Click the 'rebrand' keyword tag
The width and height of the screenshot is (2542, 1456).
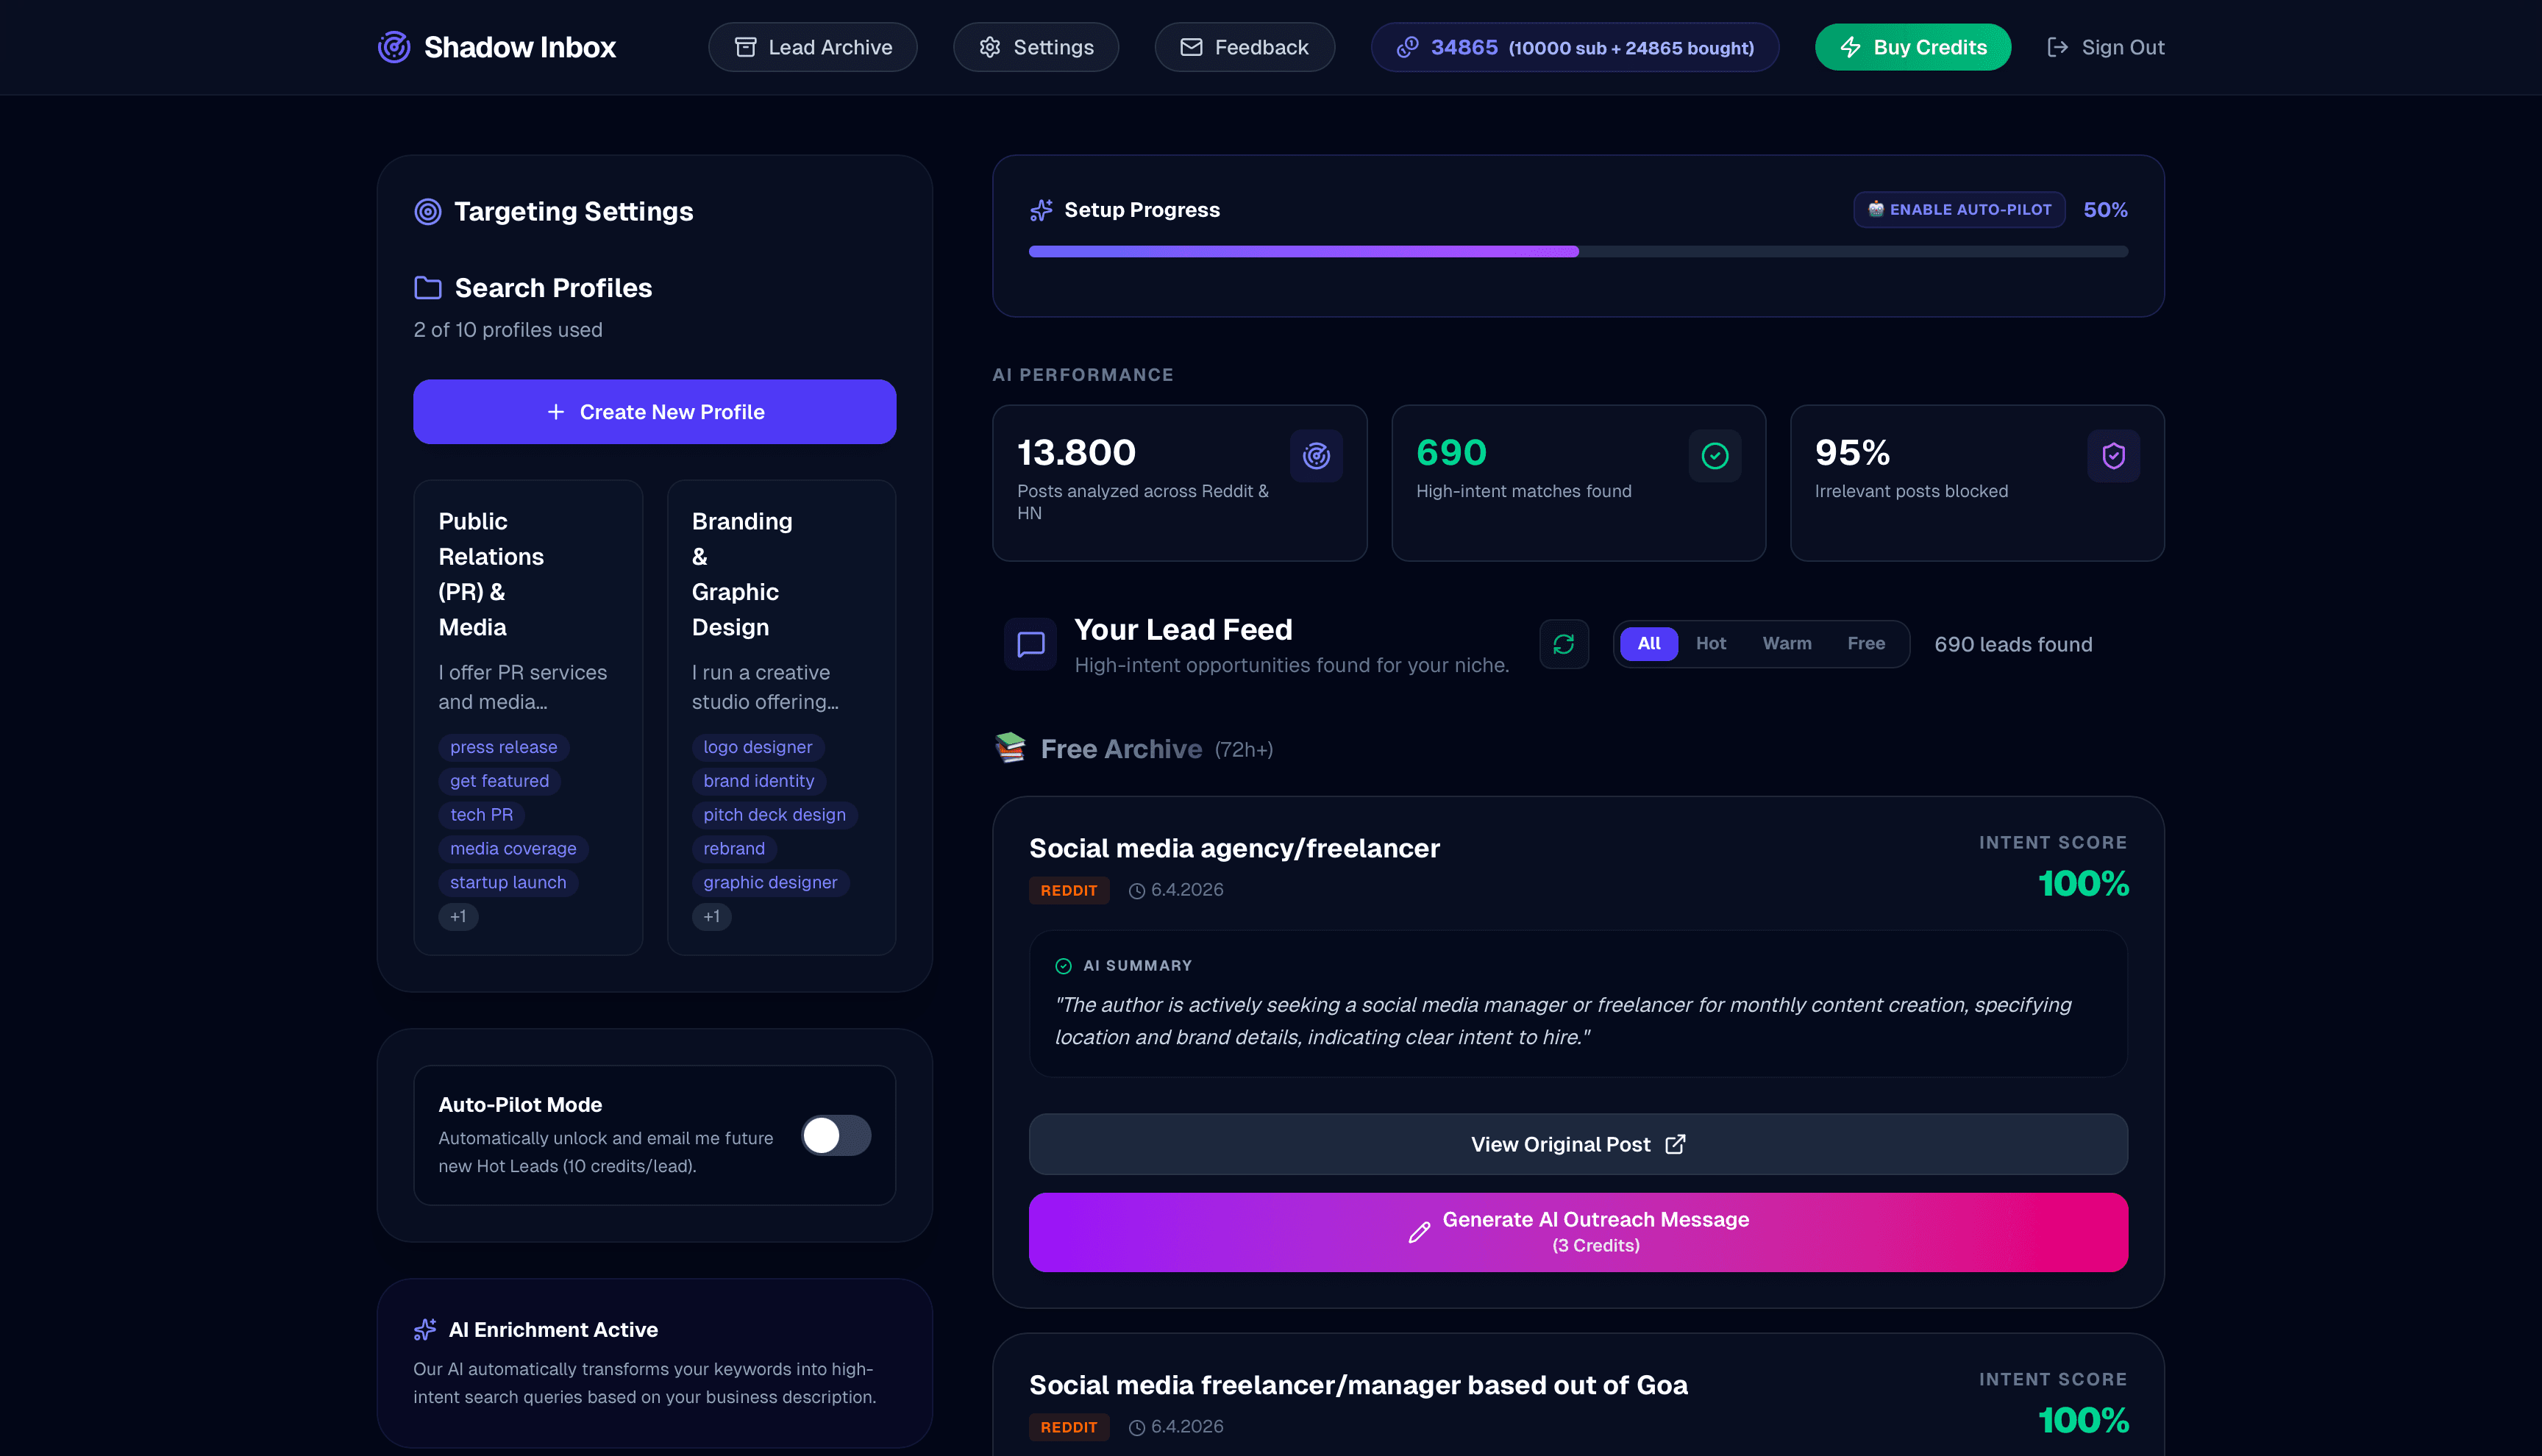pos(734,849)
